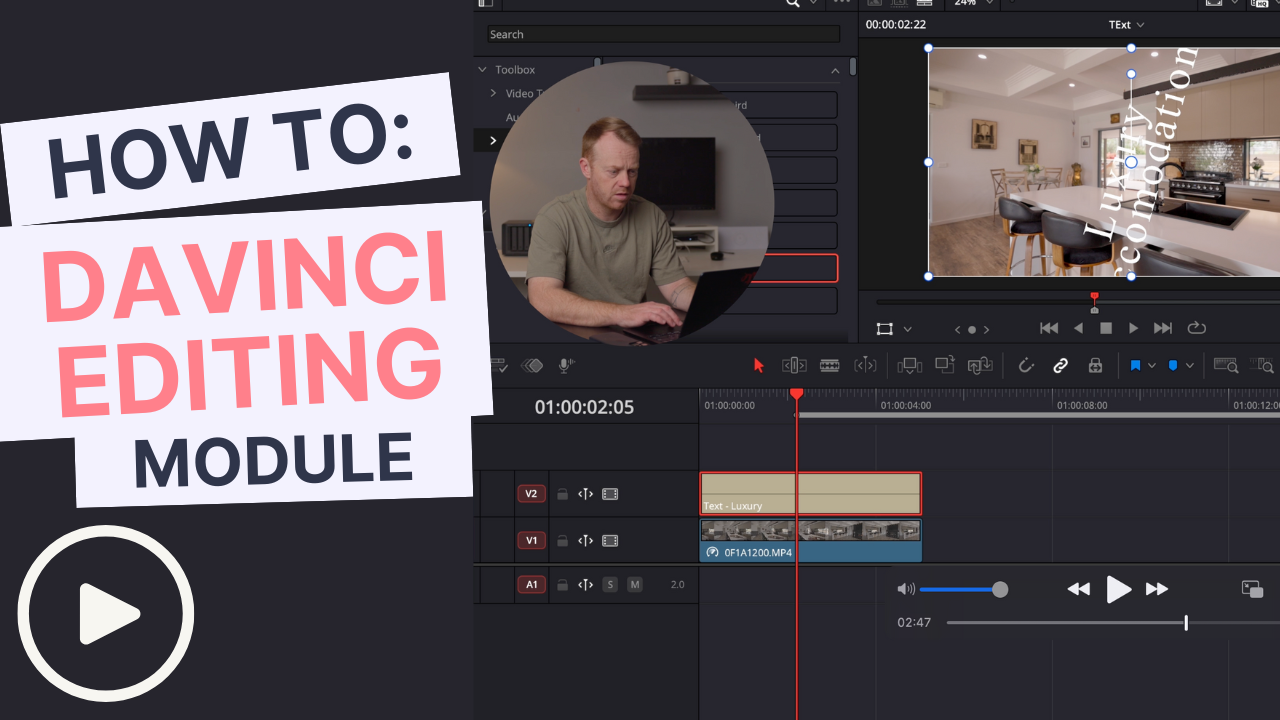1280x720 pixels.
Task: Select the 0F1A1200.MP4 video clip
Action: 810,541
